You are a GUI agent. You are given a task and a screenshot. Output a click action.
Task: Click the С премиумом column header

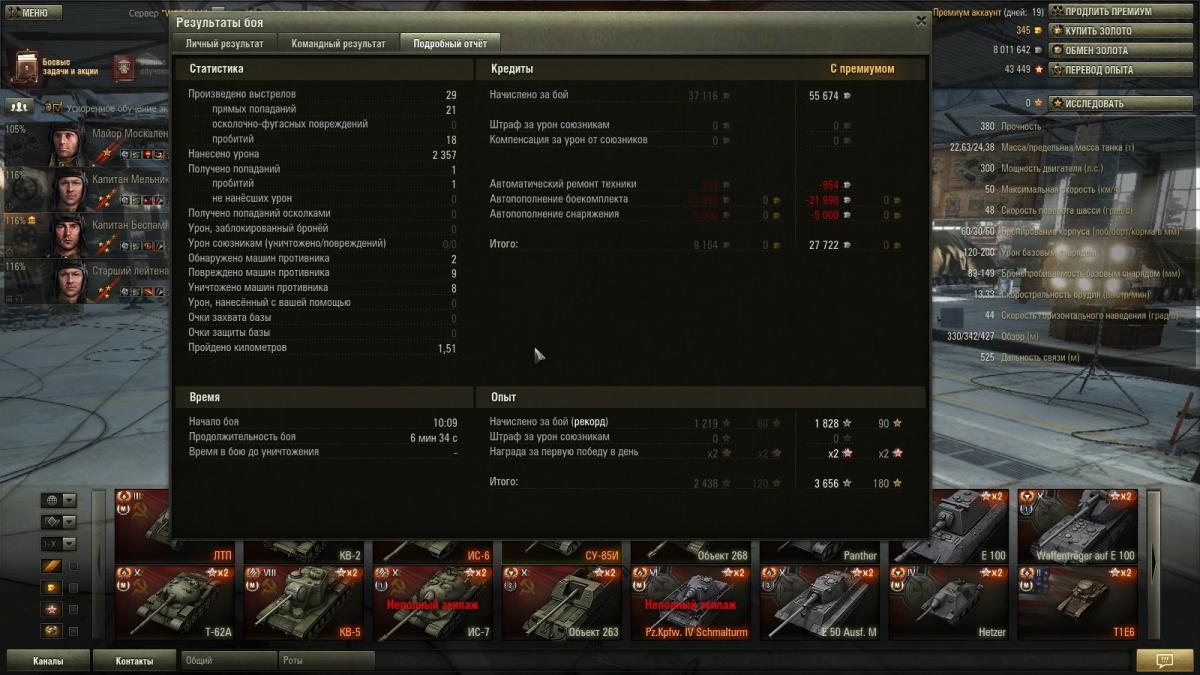coord(862,69)
